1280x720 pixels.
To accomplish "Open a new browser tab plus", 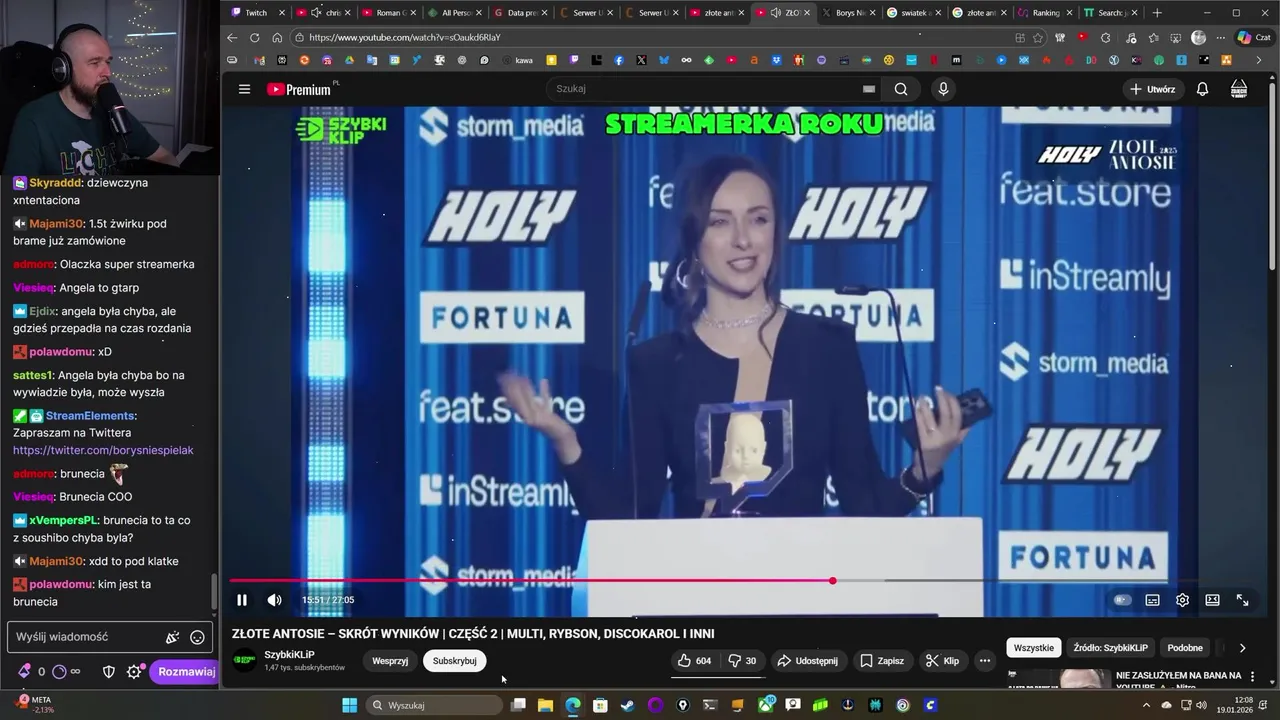I will 1157,13.
